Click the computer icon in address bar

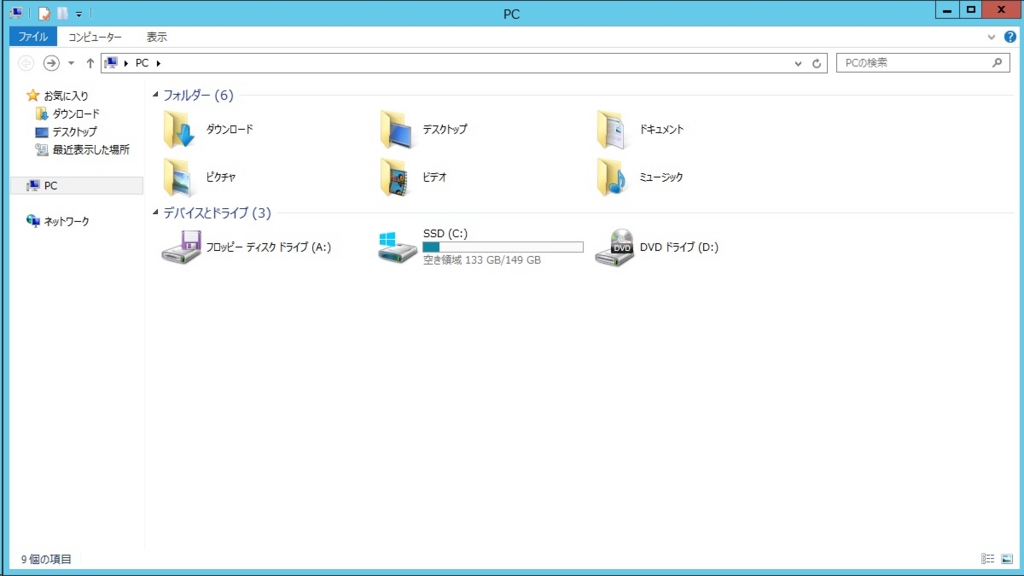tap(112, 63)
